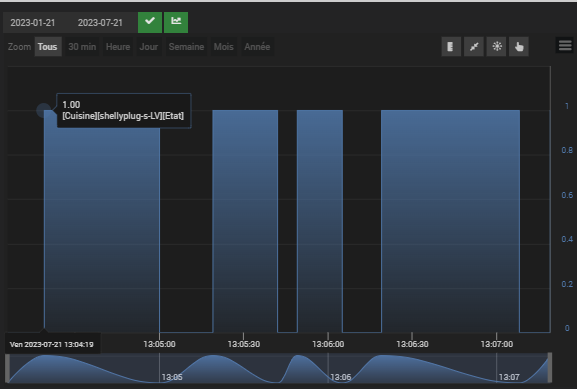Click the 13:06:30 axis label
The height and width of the screenshot is (389, 577).
click(x=412, y=344)
